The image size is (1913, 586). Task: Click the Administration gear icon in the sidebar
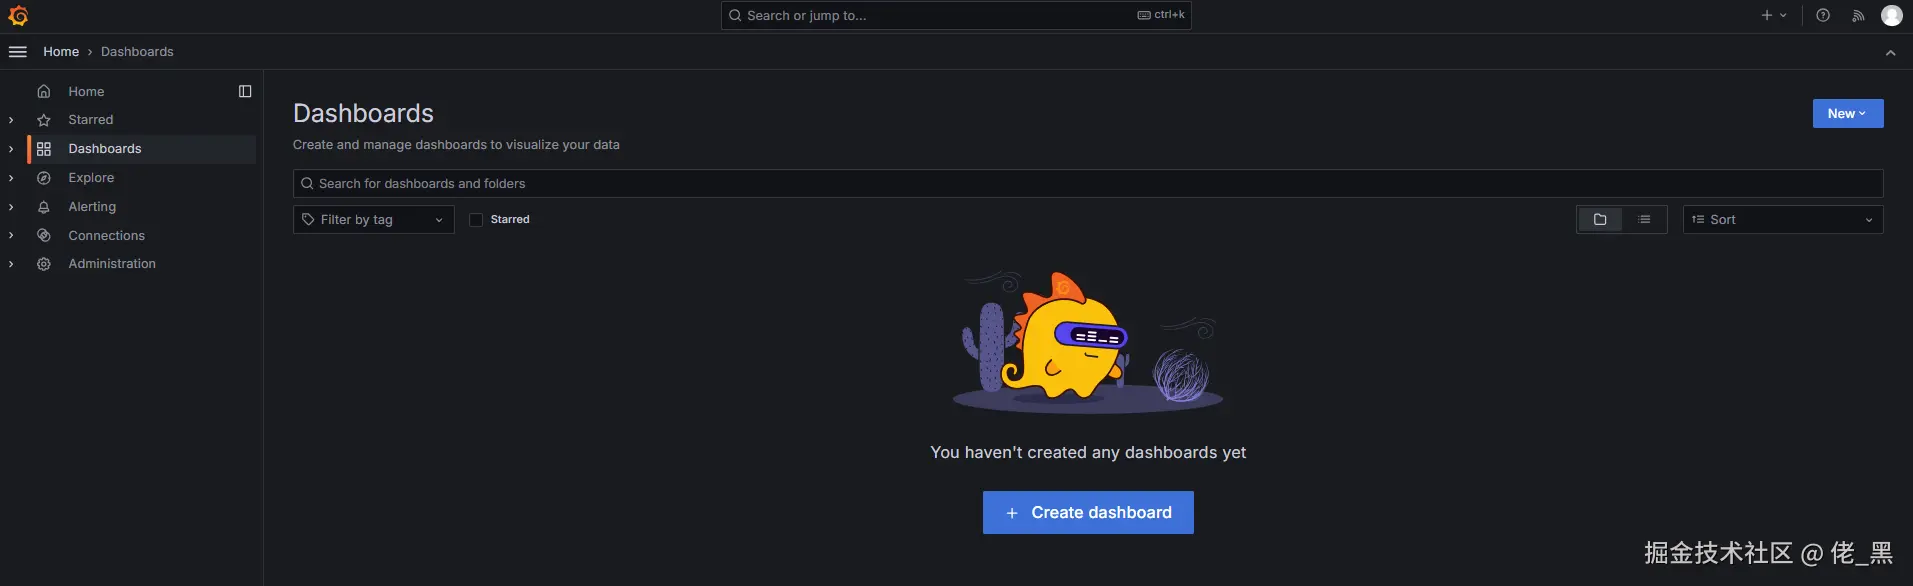pyautogui.click(x=44, y=264)
